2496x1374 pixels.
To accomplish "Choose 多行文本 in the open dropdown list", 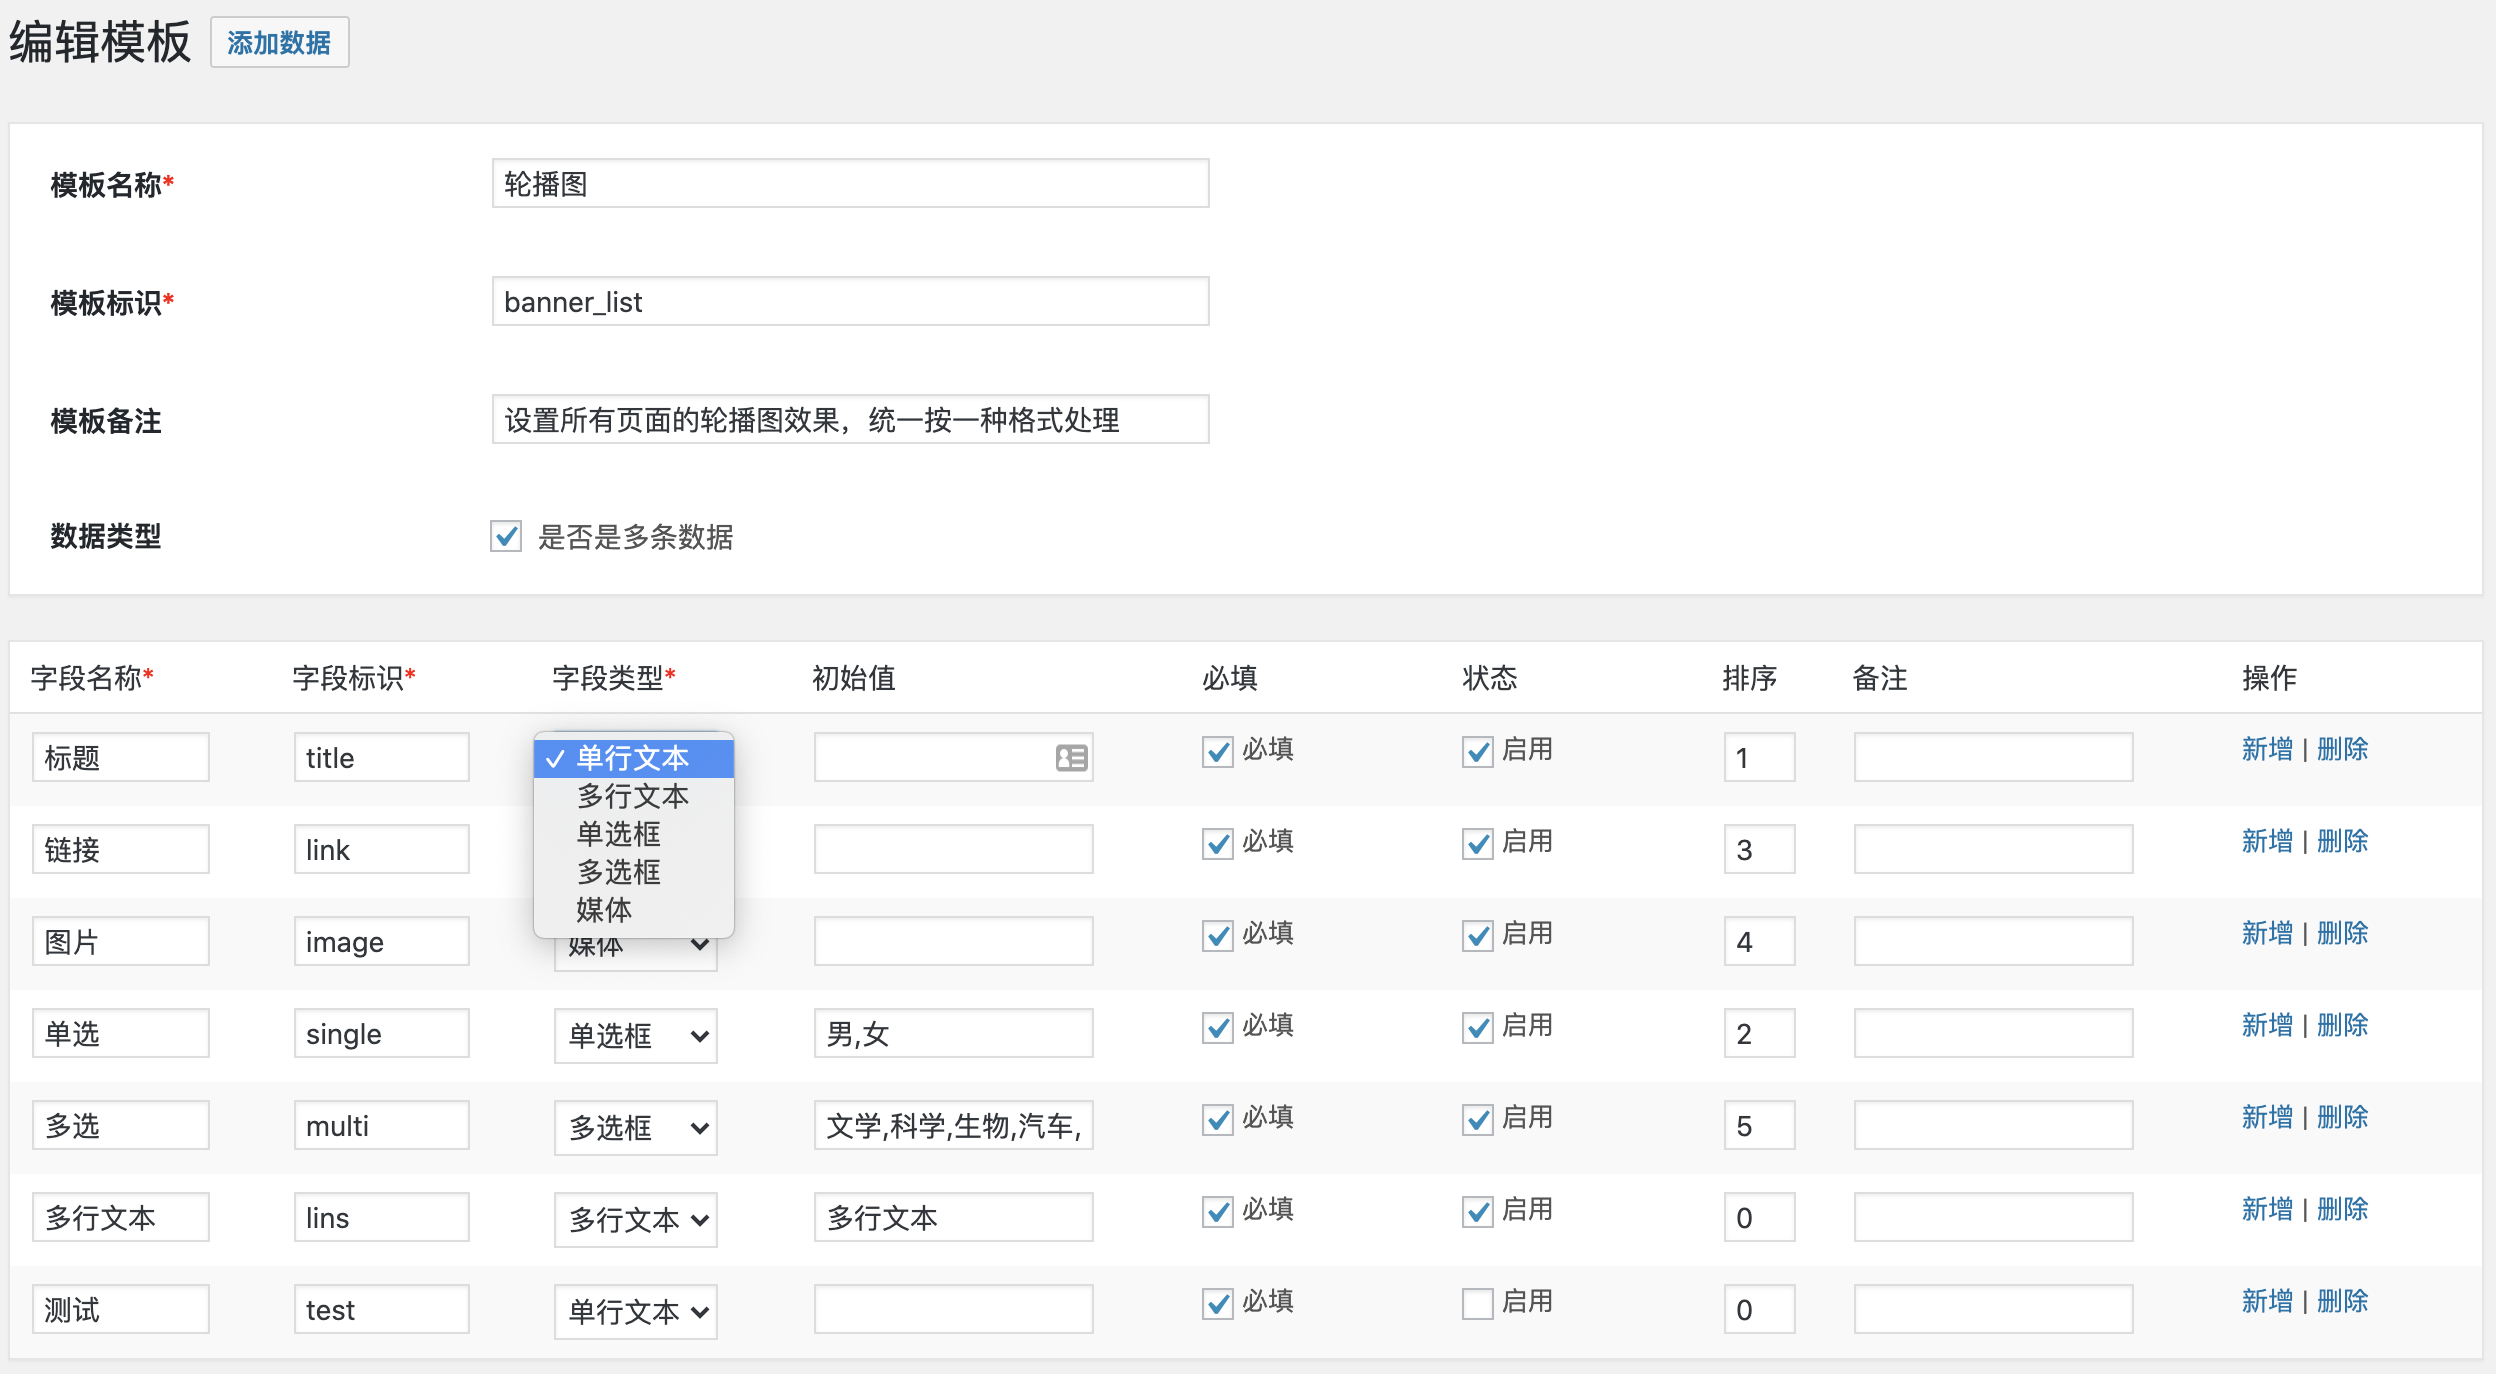I will tap(632, 796).
